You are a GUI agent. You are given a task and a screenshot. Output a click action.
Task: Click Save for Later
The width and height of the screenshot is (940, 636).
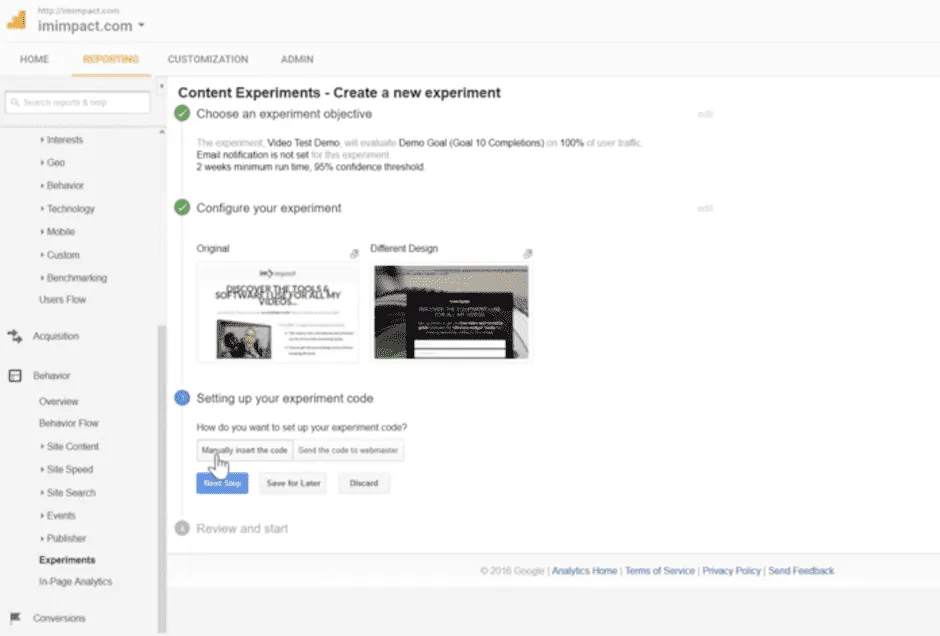[x=293, y=483]
